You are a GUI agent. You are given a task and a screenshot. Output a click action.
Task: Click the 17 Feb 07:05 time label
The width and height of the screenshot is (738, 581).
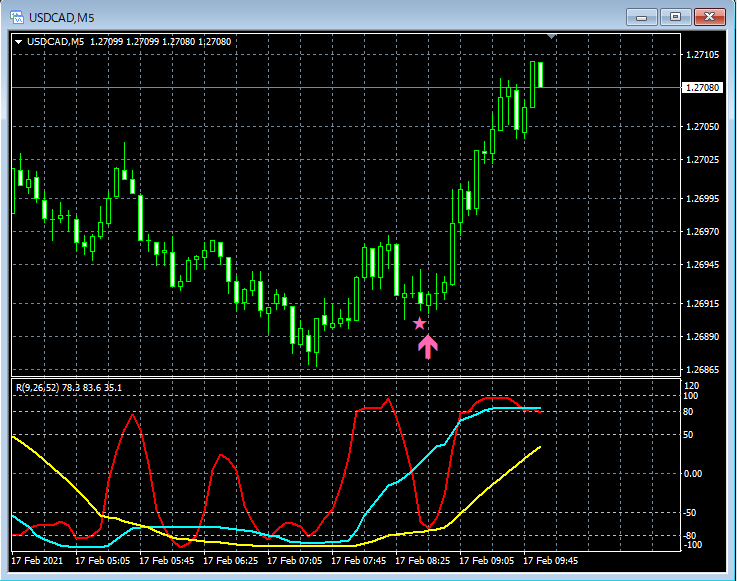coord(295,561)
